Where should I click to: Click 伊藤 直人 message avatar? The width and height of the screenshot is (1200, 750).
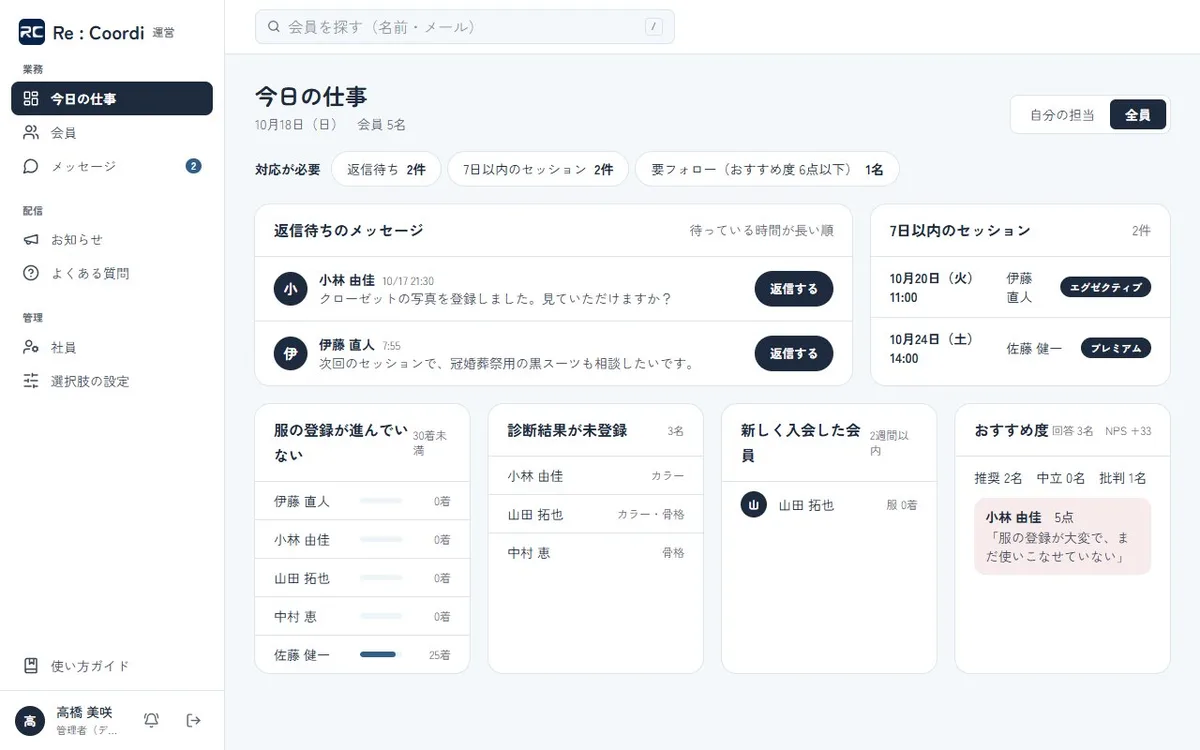click(x=290, y=353)
